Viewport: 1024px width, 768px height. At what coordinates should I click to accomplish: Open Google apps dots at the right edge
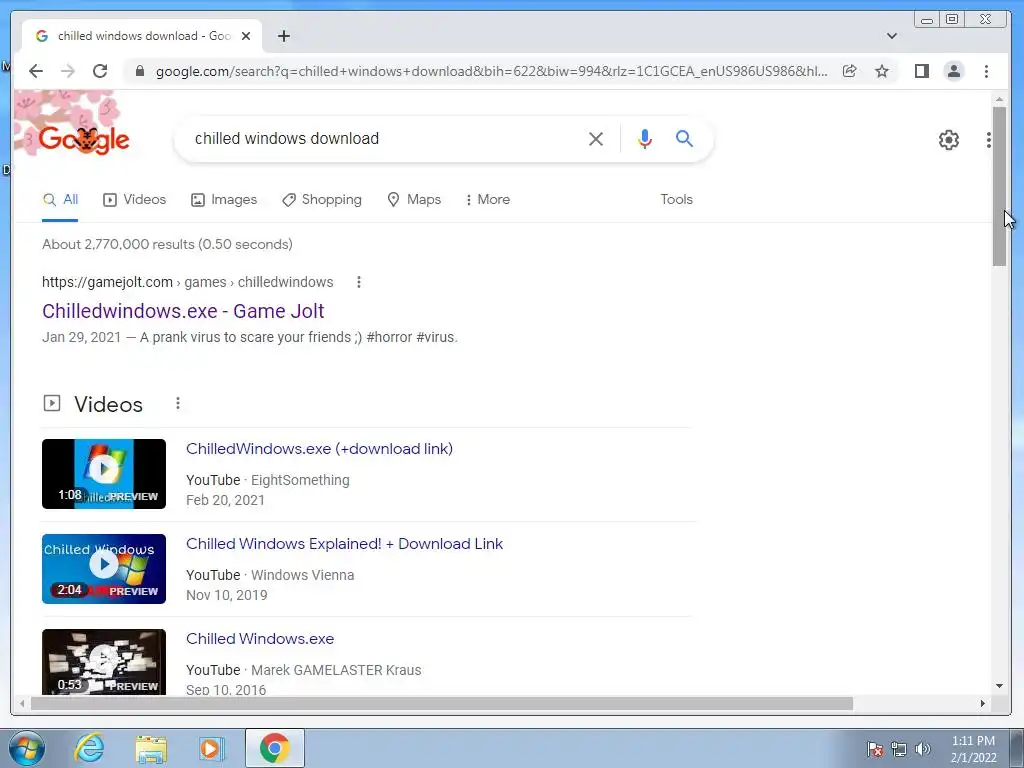pos(989,140)
